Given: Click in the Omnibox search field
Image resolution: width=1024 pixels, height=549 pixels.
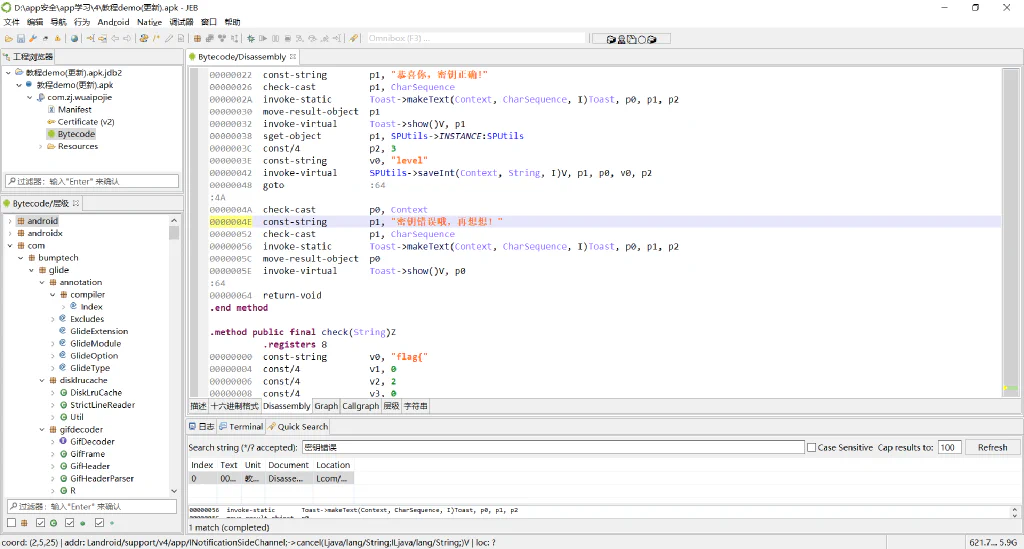Looking at the screenshot, I should pyautogui.click(x=475, y=39).
